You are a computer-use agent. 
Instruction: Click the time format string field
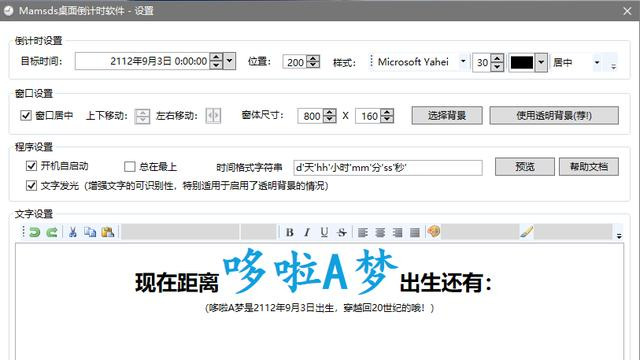[x=388, y=167]
